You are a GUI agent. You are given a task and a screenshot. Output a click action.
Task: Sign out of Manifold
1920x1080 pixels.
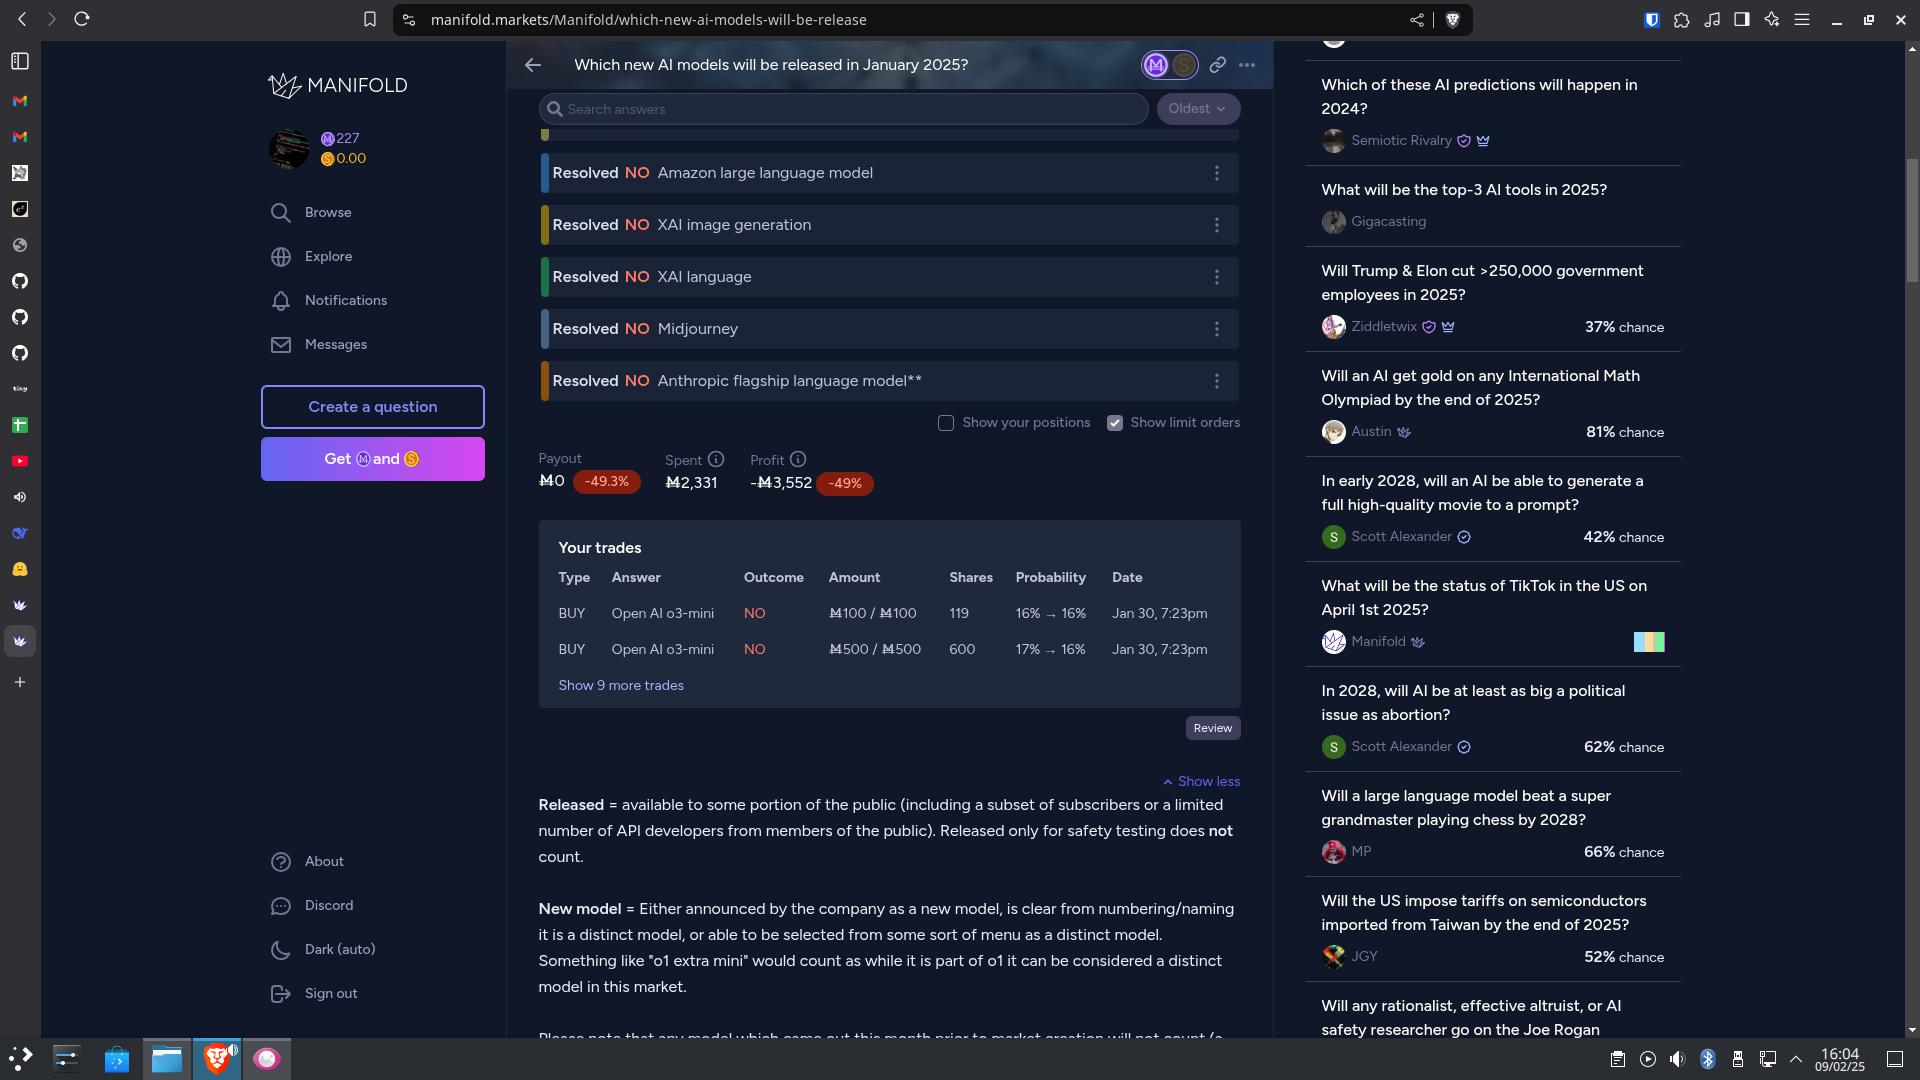pos(314,993)
